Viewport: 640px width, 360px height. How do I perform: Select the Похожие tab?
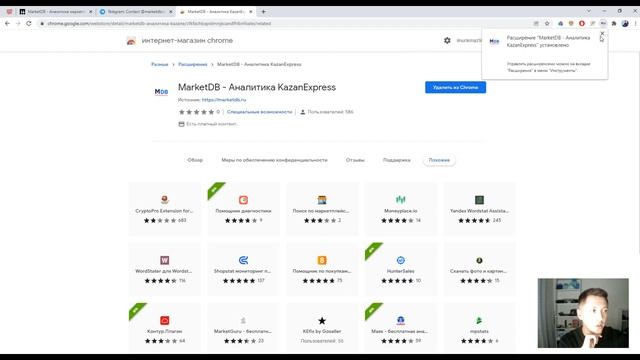click(439, 160)
